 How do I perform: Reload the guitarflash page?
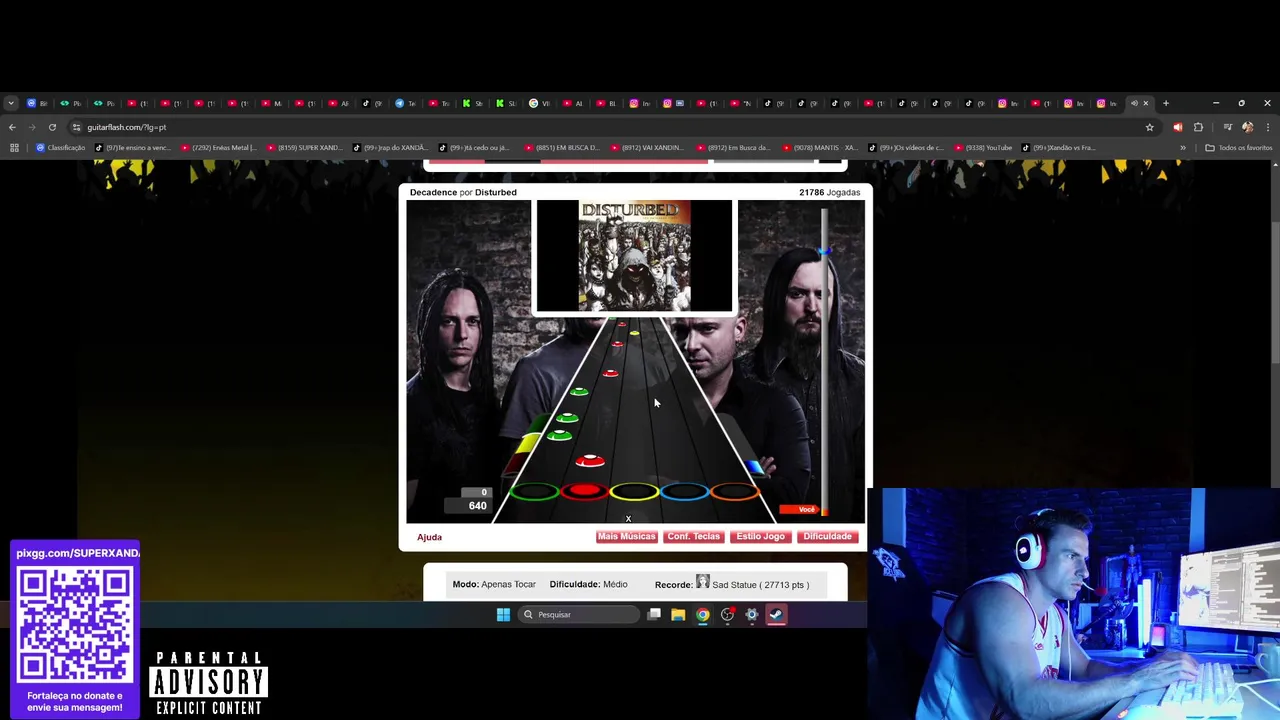click(x=52, y=127)
